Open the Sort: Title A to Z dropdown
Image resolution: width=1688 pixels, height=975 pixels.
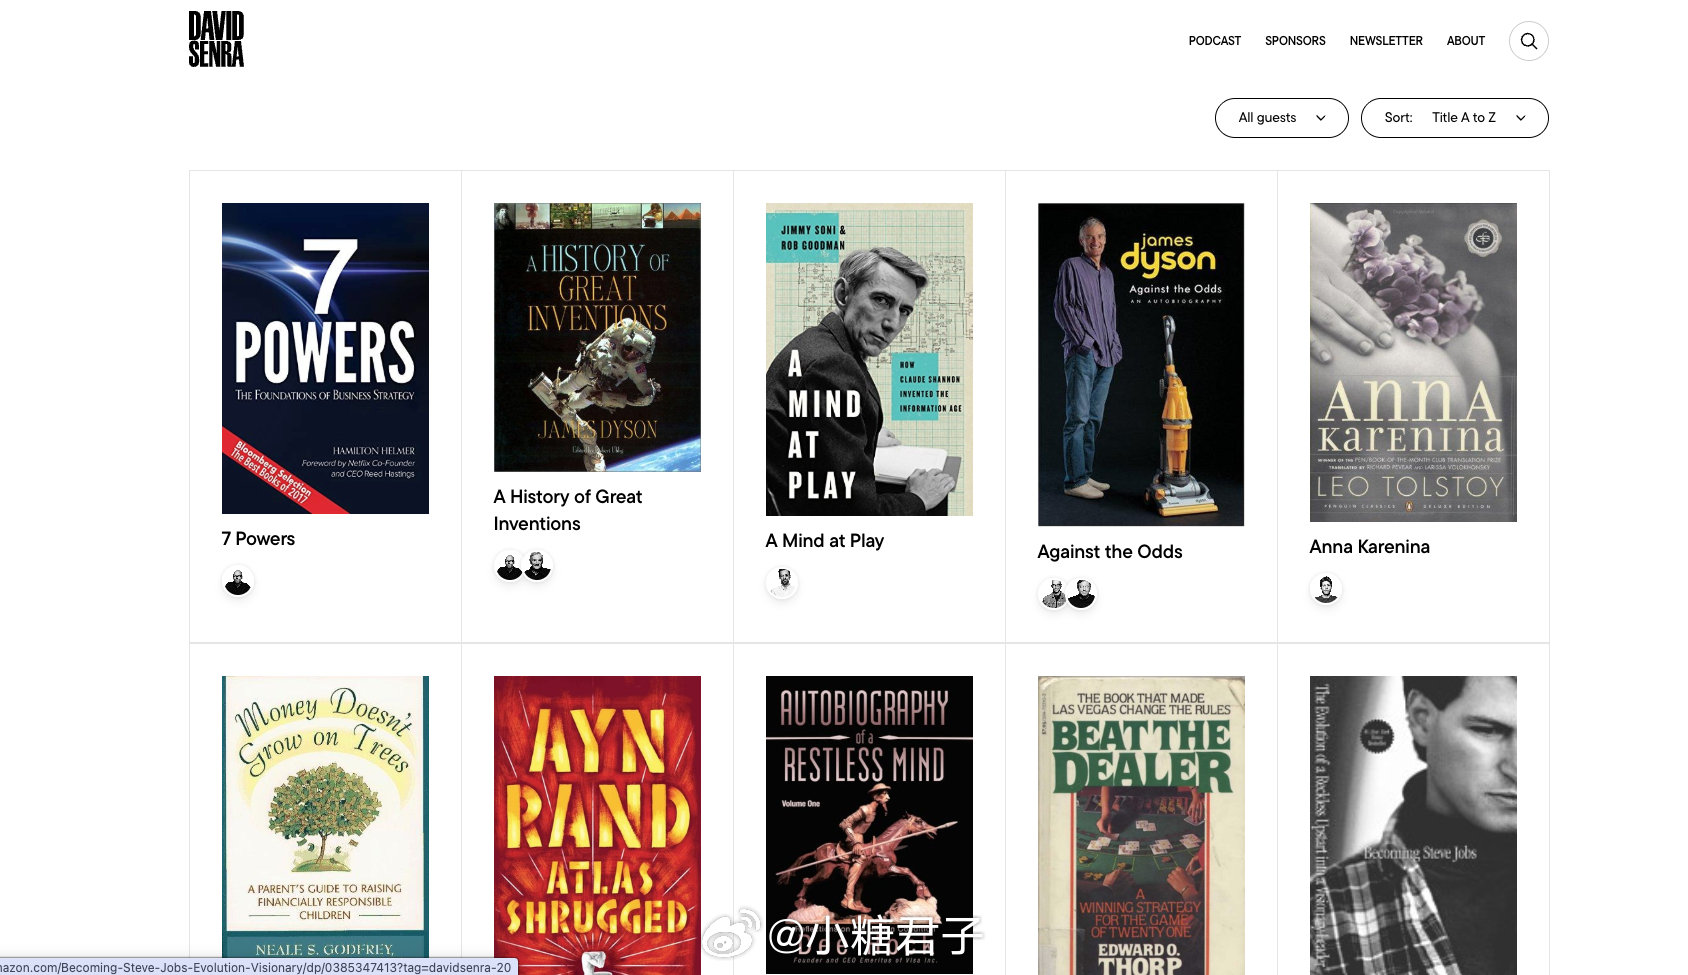point(1454,118)
